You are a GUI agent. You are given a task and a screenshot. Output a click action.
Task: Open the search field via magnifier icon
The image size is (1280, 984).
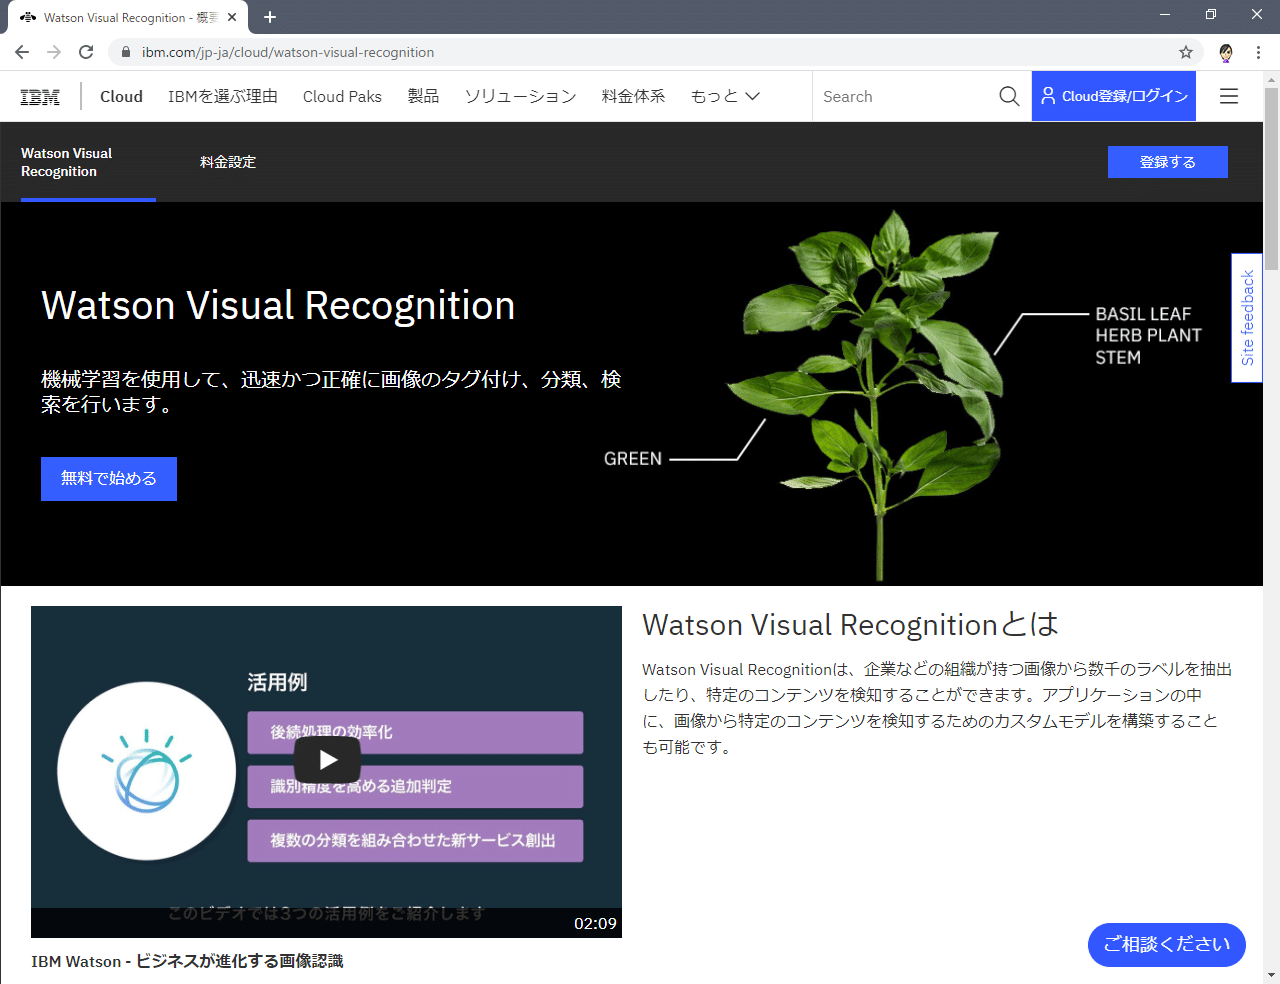[x=1008, y=96]
